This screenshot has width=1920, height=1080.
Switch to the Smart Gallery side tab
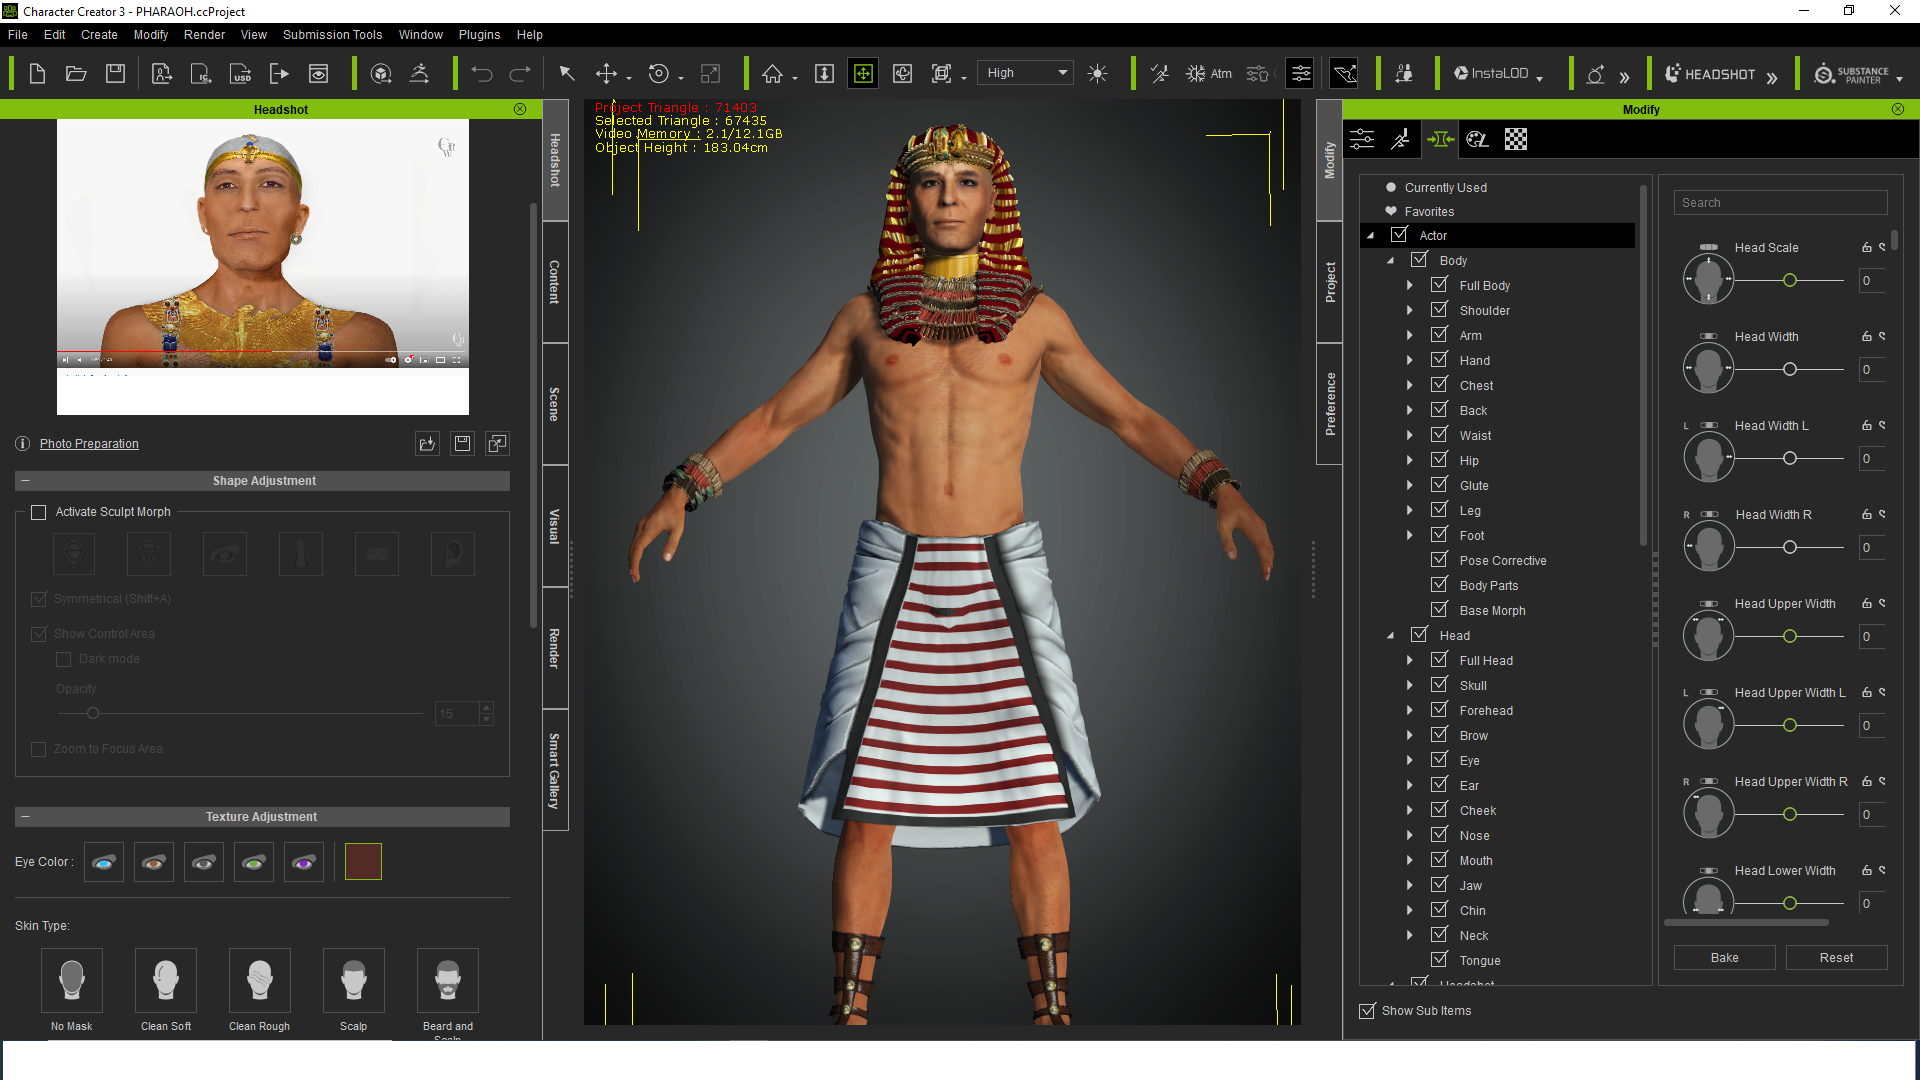click(555, 770)
